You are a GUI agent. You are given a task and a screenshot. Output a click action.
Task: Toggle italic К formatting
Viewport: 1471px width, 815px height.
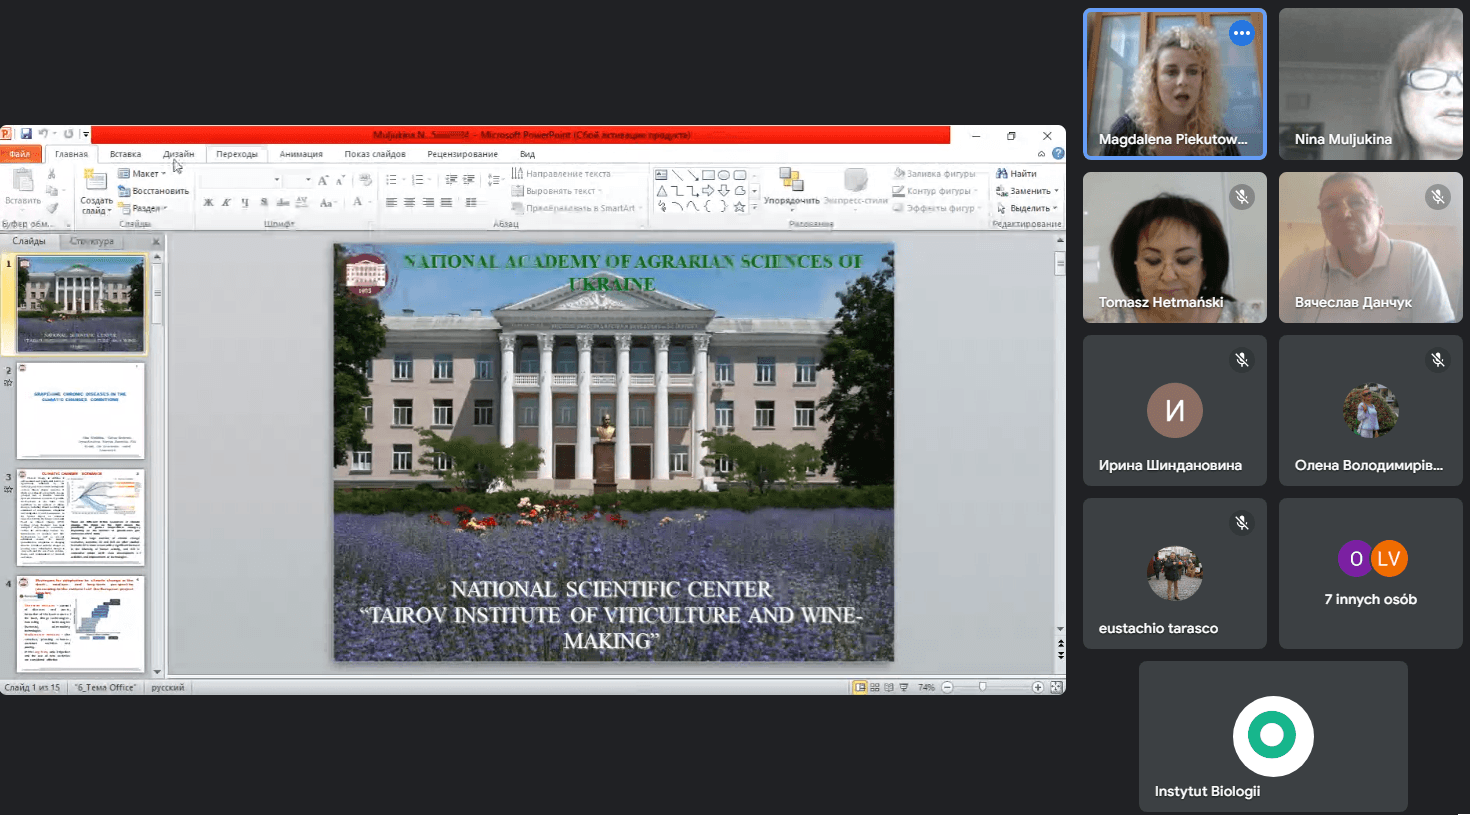[x=226, y=202]
